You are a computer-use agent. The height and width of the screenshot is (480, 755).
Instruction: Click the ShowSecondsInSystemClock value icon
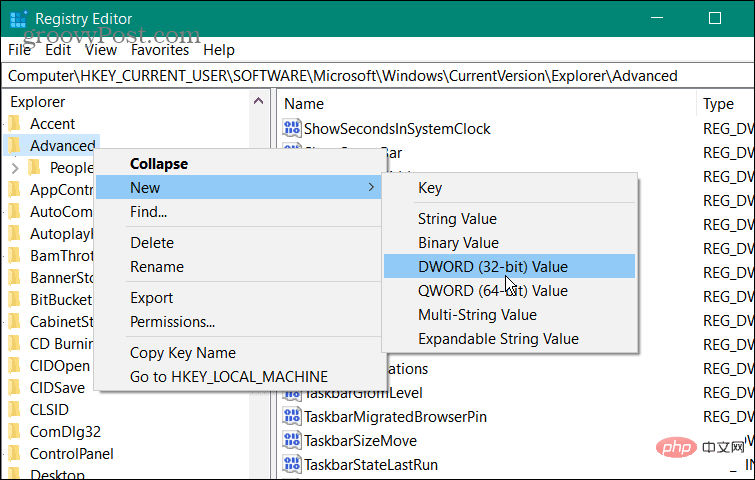(x=293, y=129)
